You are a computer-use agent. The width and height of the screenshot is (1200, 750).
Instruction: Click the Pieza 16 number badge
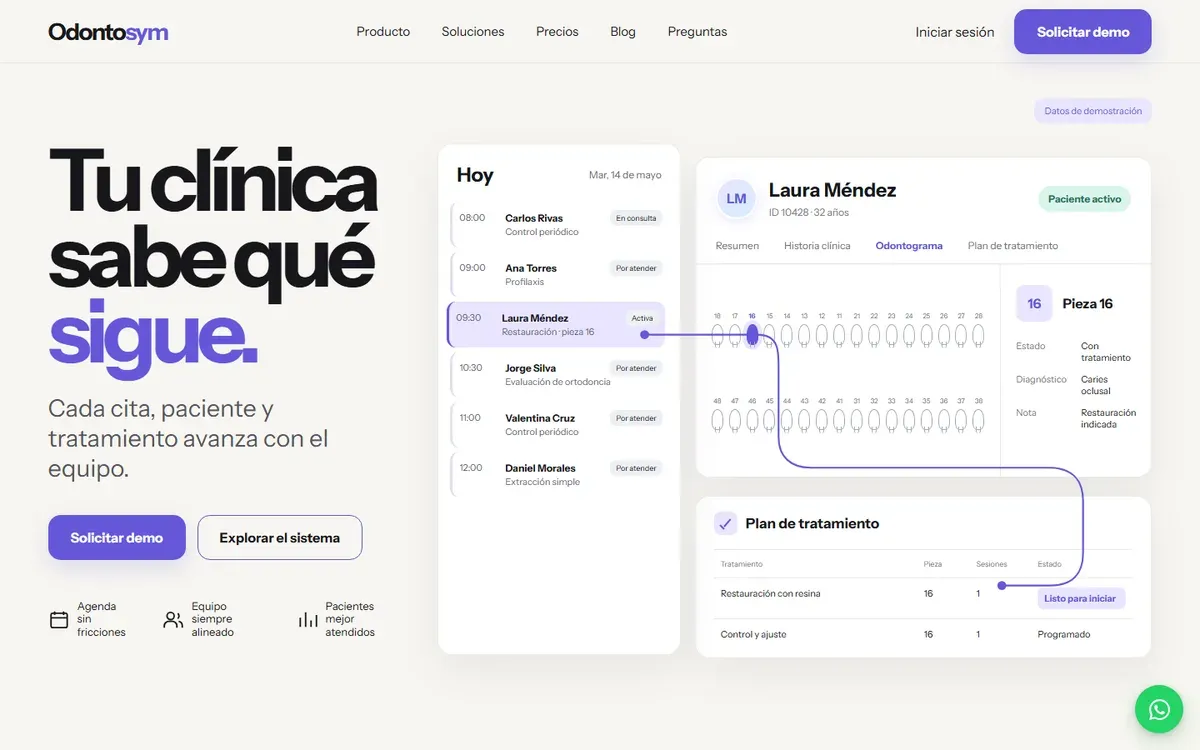coord(1034,303)
